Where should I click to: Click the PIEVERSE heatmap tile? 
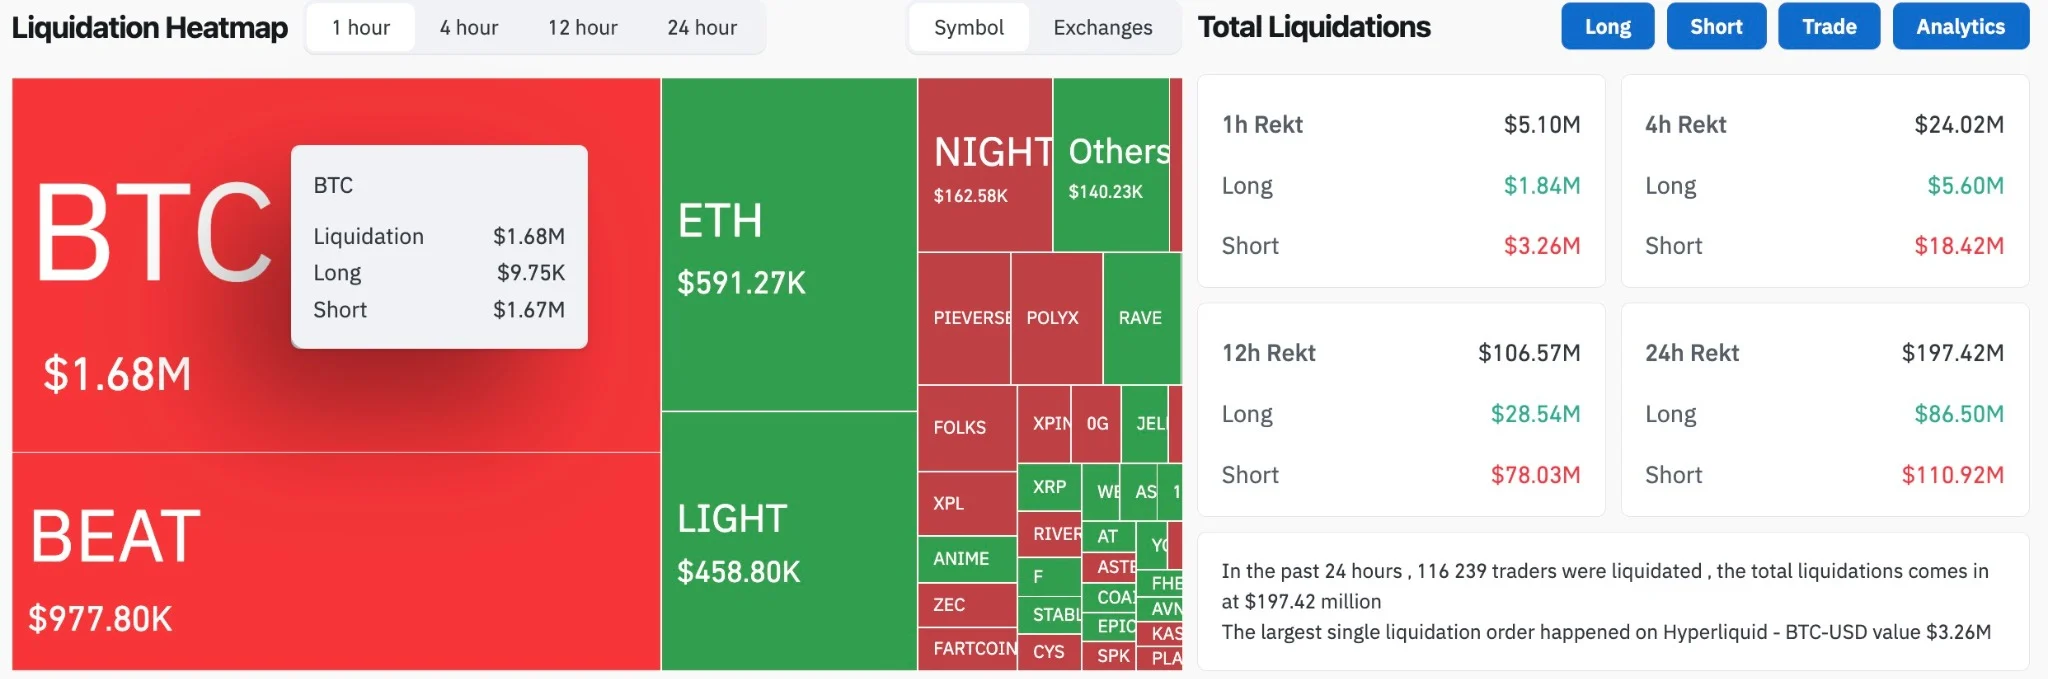pyautogui.click(x=964, y=318)
